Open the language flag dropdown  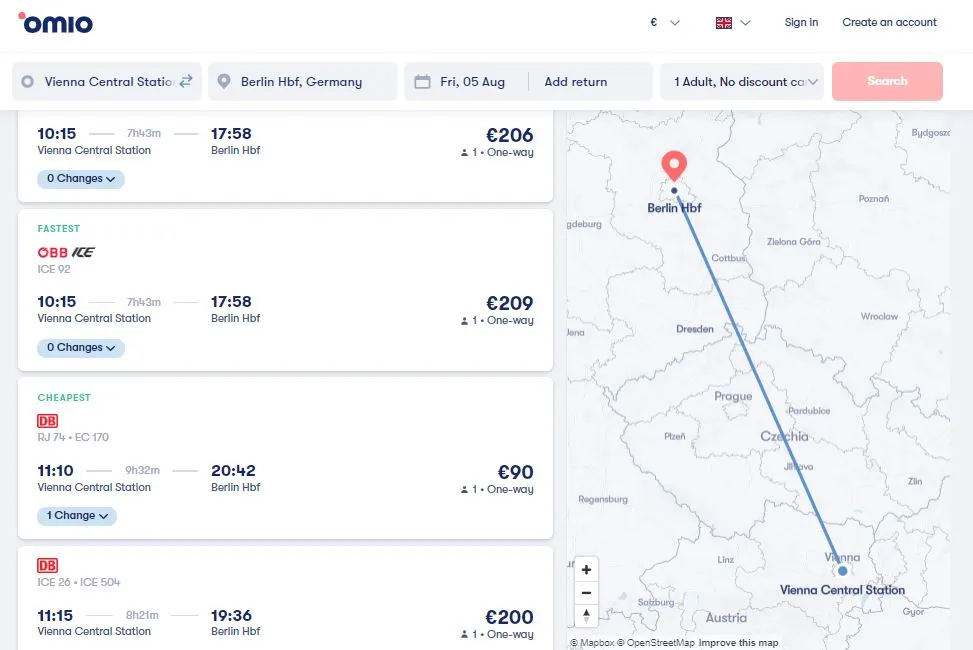[x=733, y=22]
